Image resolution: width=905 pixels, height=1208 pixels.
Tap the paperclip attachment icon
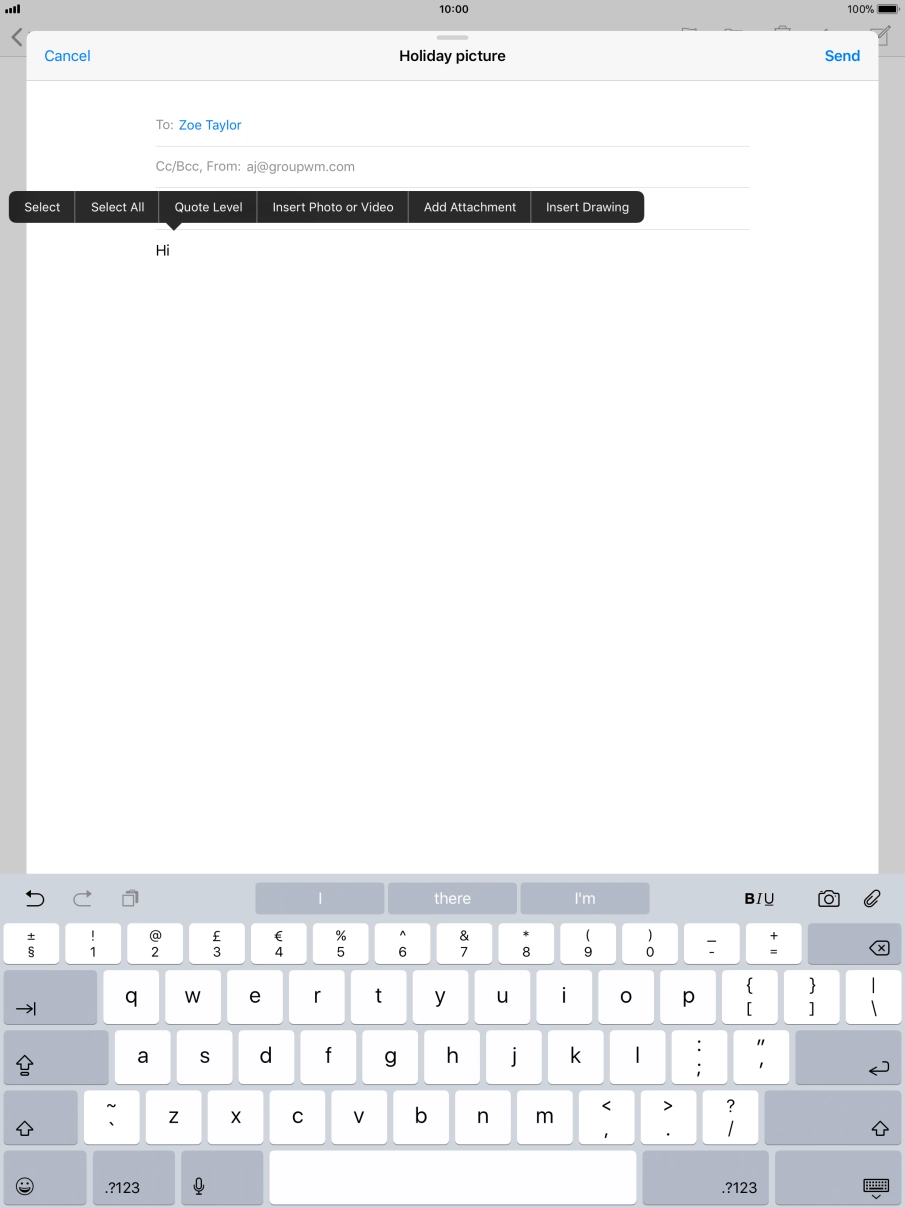pos(872,898)
